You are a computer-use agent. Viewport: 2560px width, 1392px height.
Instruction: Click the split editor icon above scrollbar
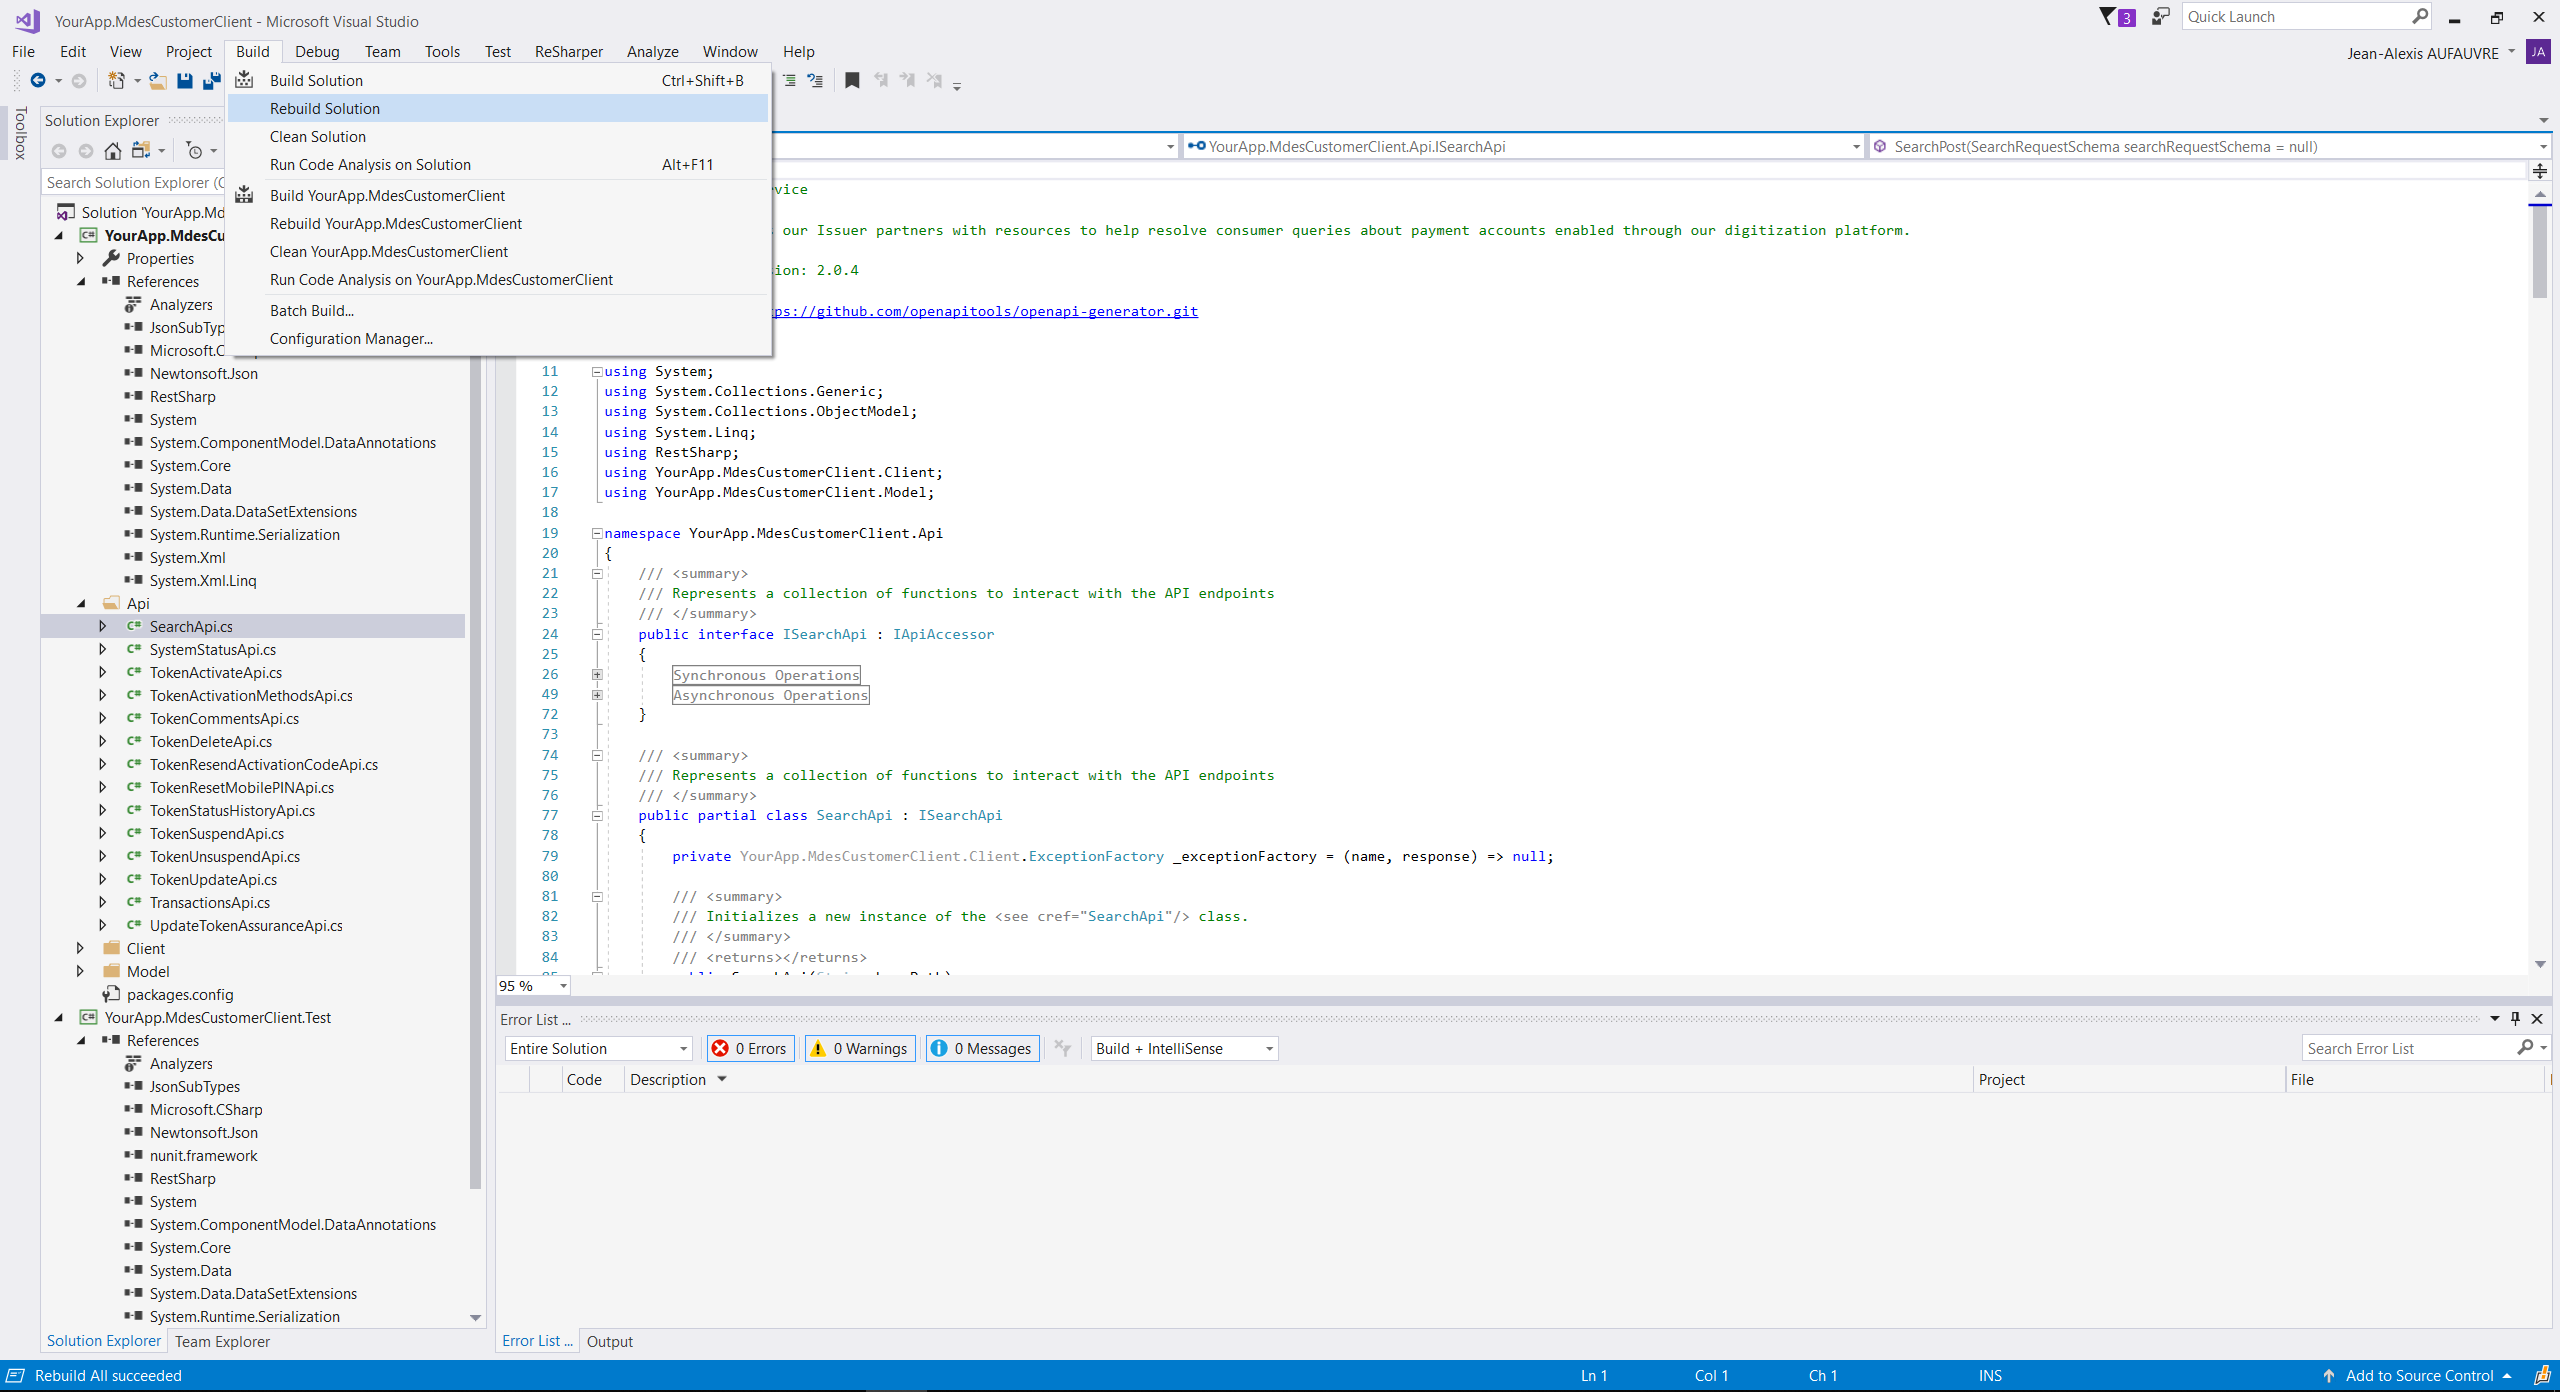tap(2540, 171)
